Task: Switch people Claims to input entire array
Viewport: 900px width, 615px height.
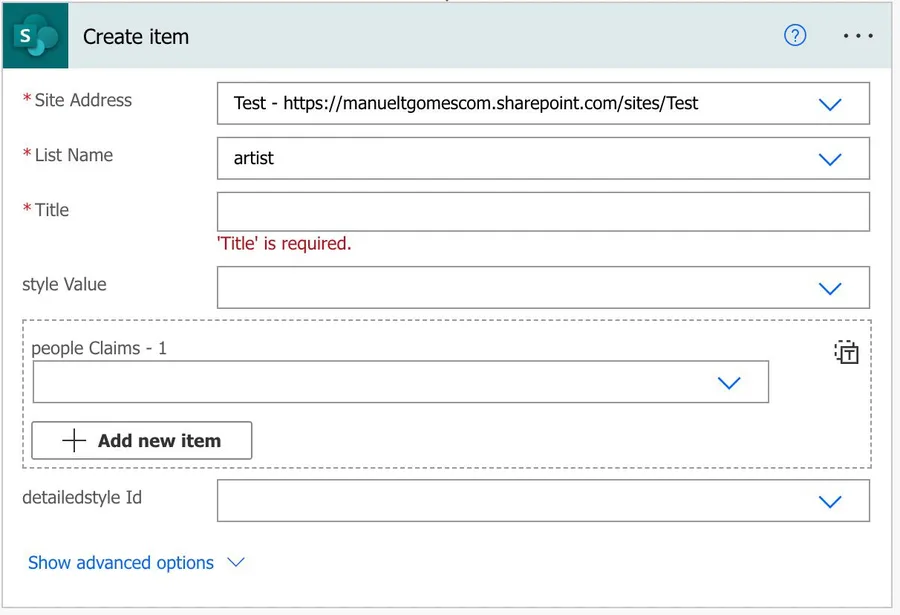Action: point(846,352)
